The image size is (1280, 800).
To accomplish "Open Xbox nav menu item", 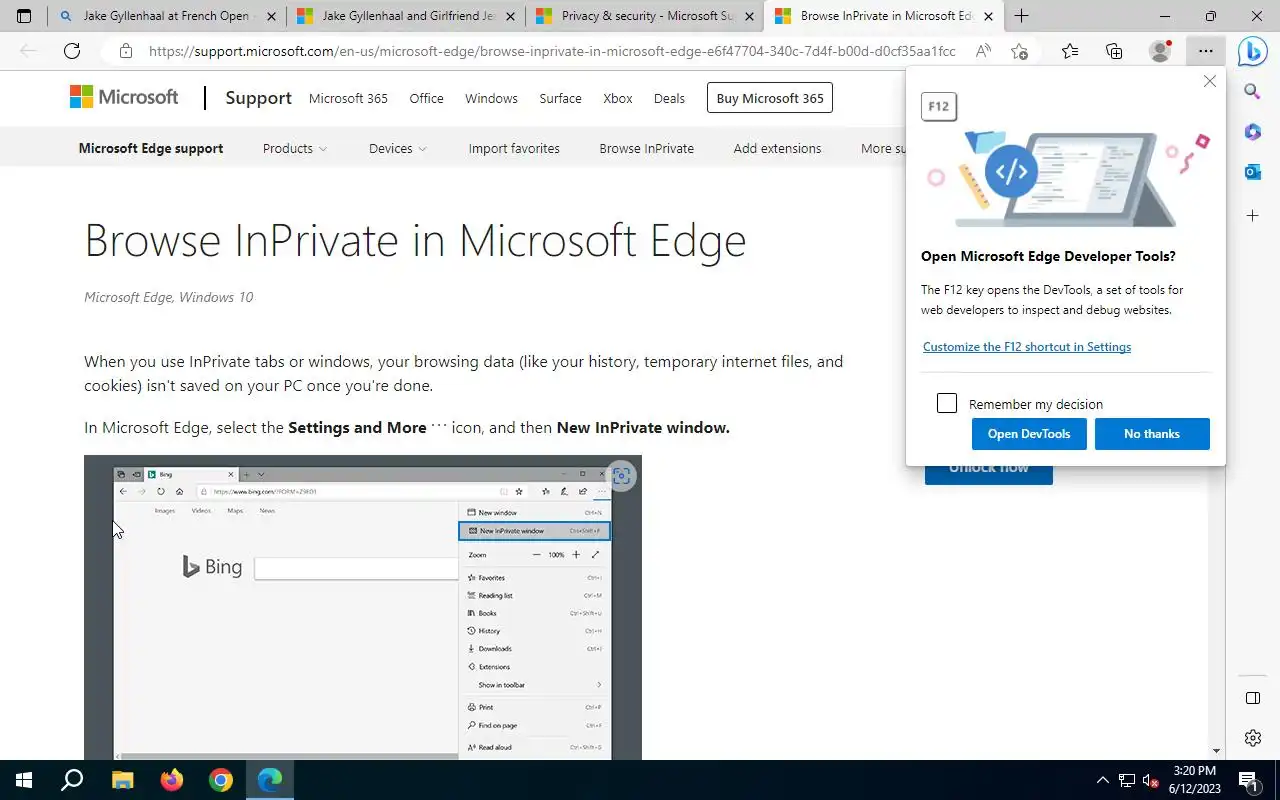I will [x=618, y=98].
